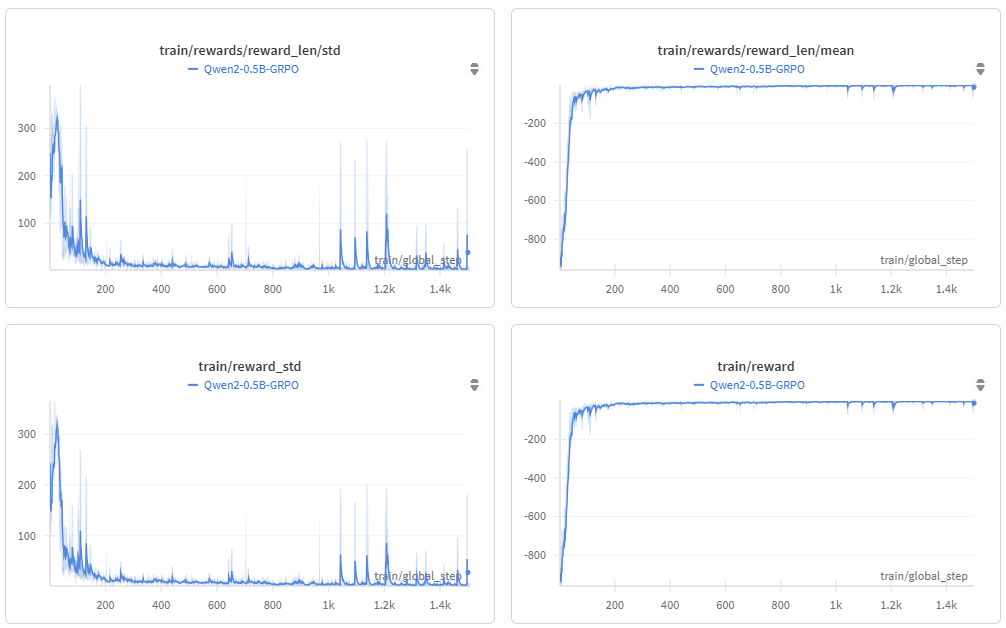Click the train/rewards/reward_len/mean chart title

[x=755, y=50]
